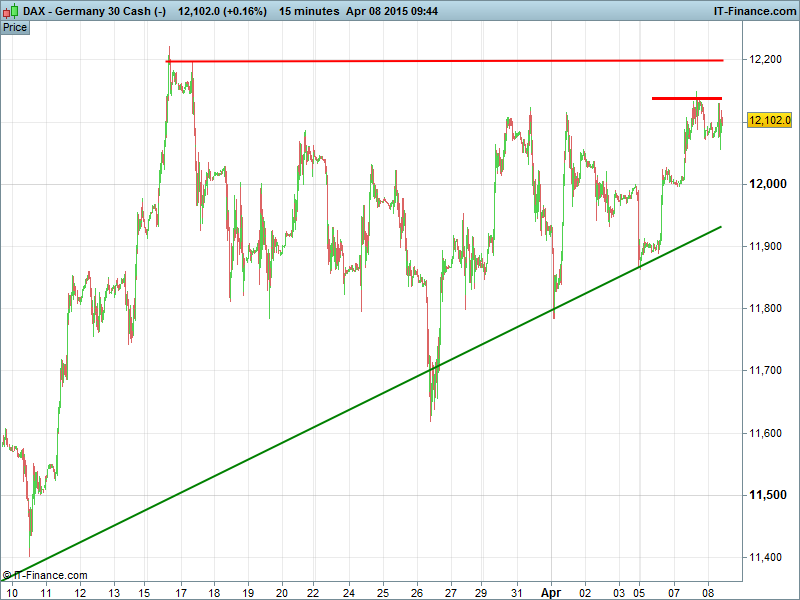Open the 15 minutes timeframe label
The image size is (800, 600).
pyautogui.click(x=309, y=10)
